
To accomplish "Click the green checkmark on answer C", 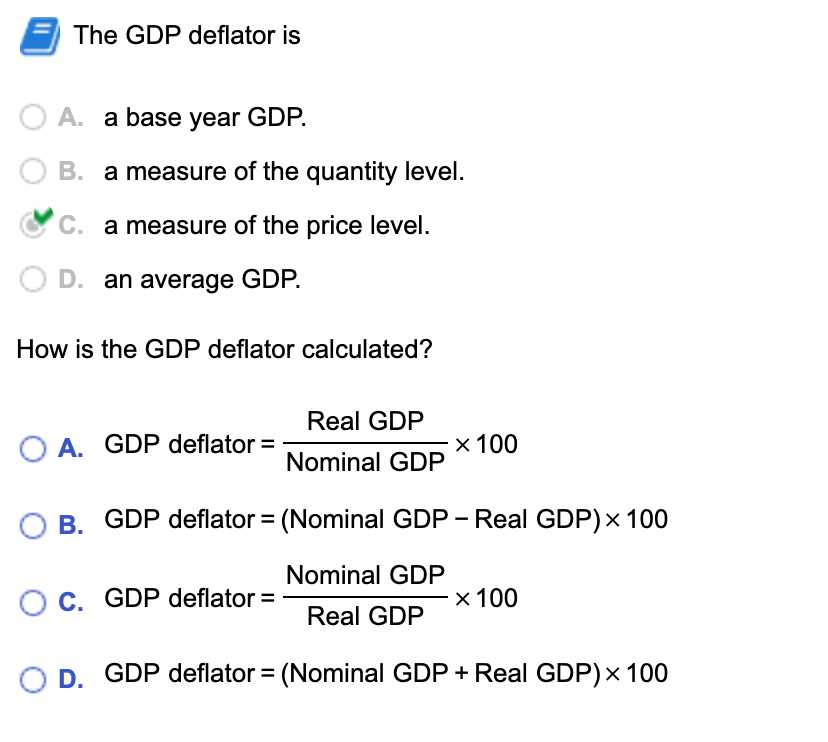I will point(43,215).
